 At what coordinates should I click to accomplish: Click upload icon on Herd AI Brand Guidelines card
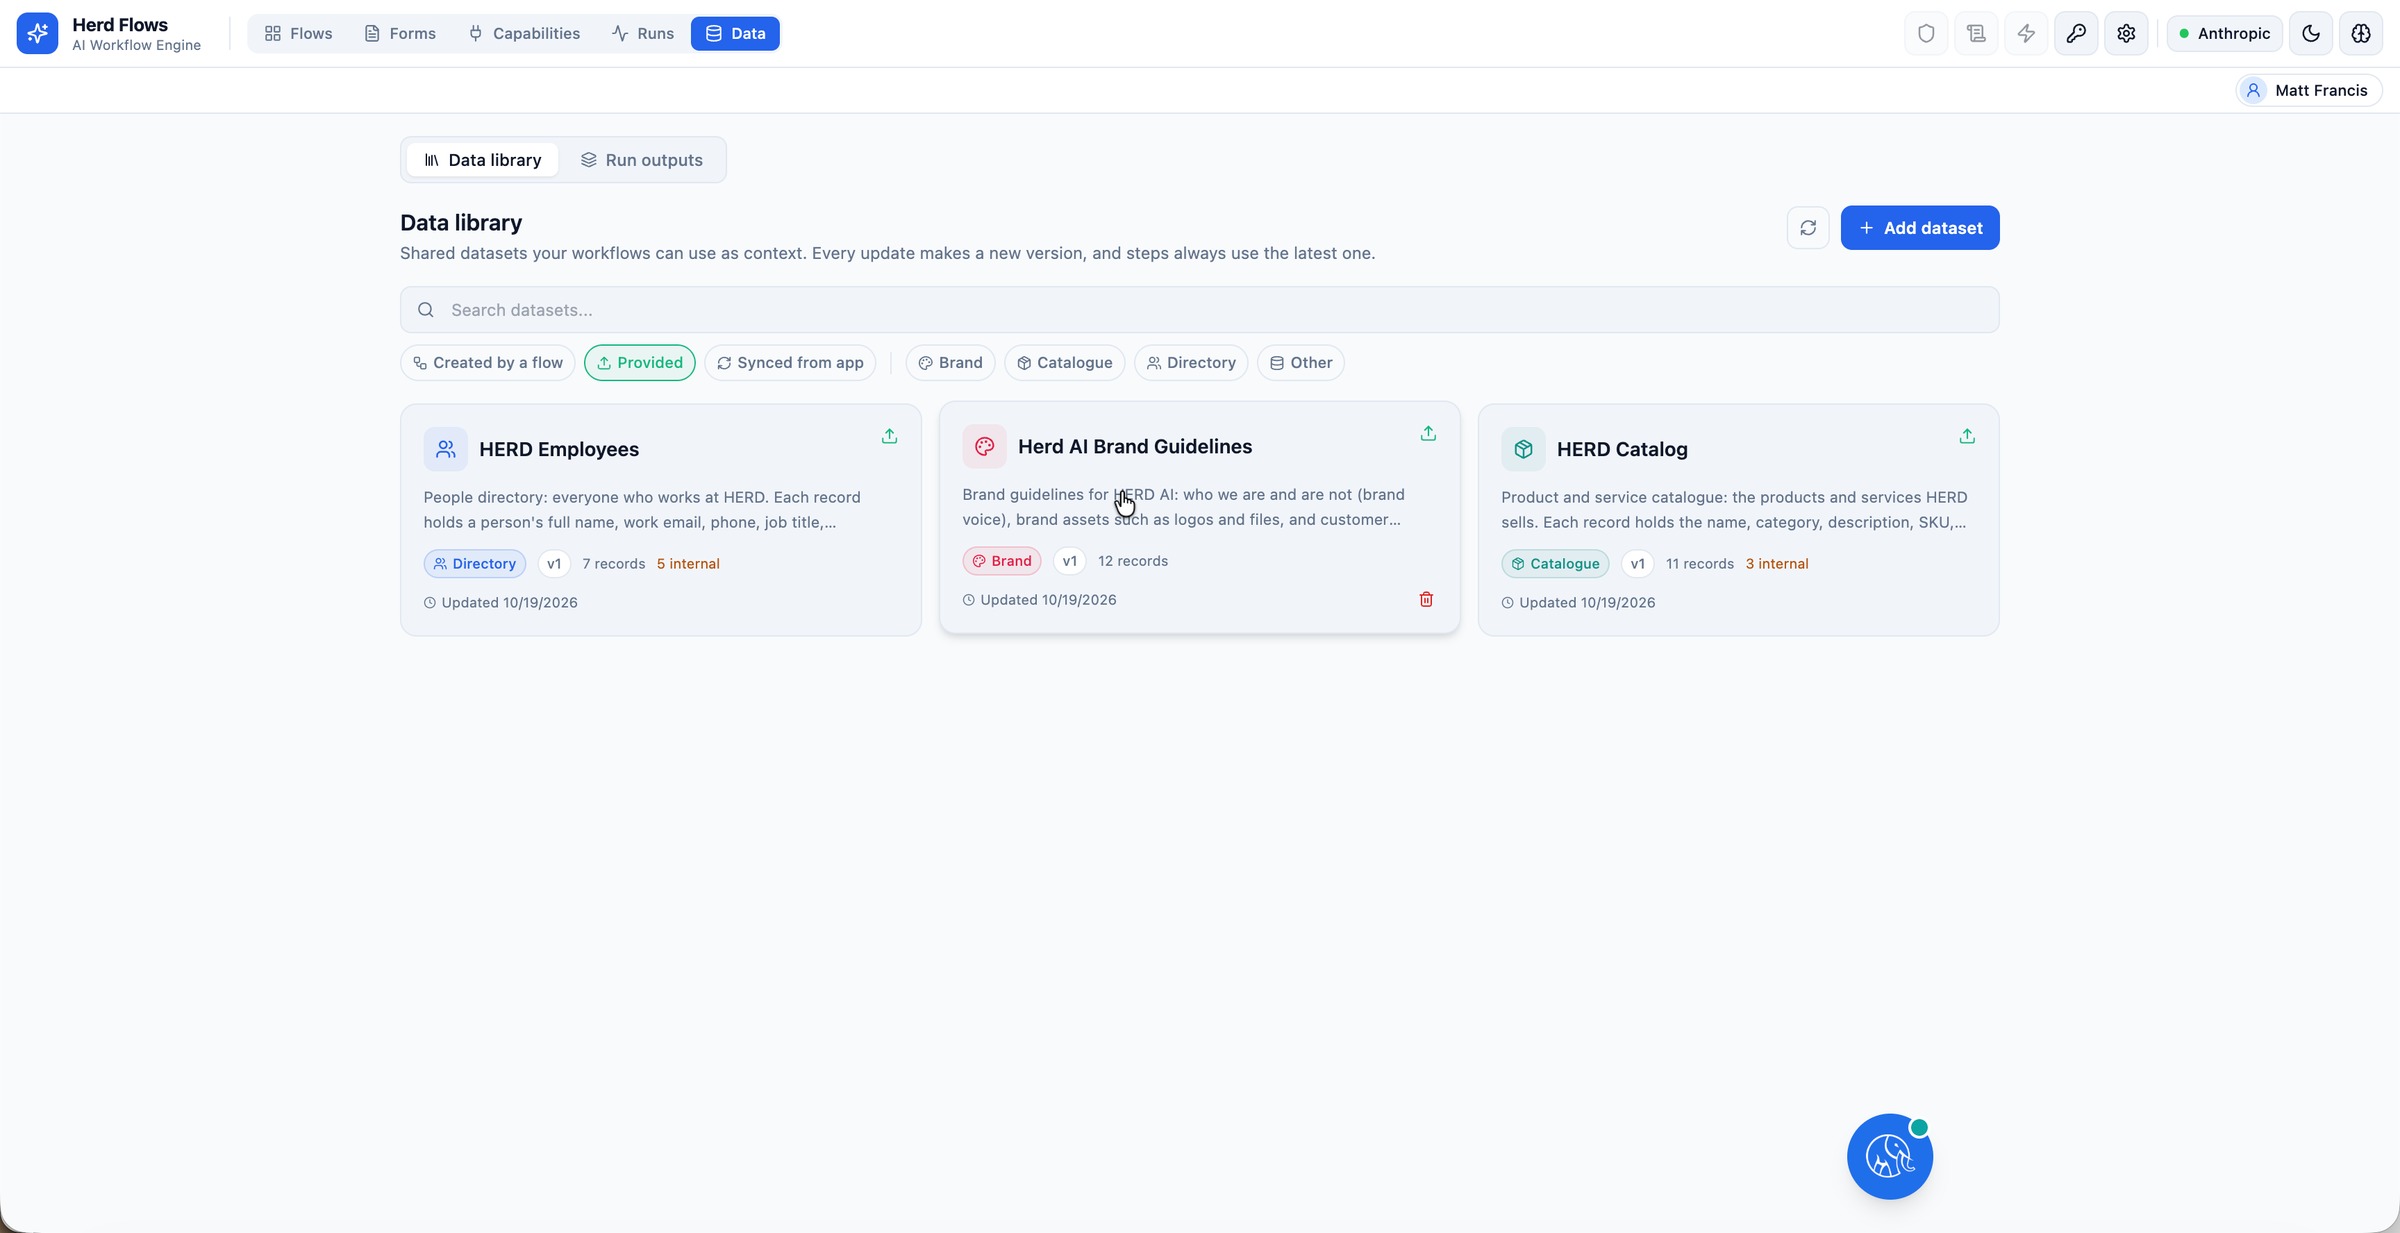point(1428,433)
